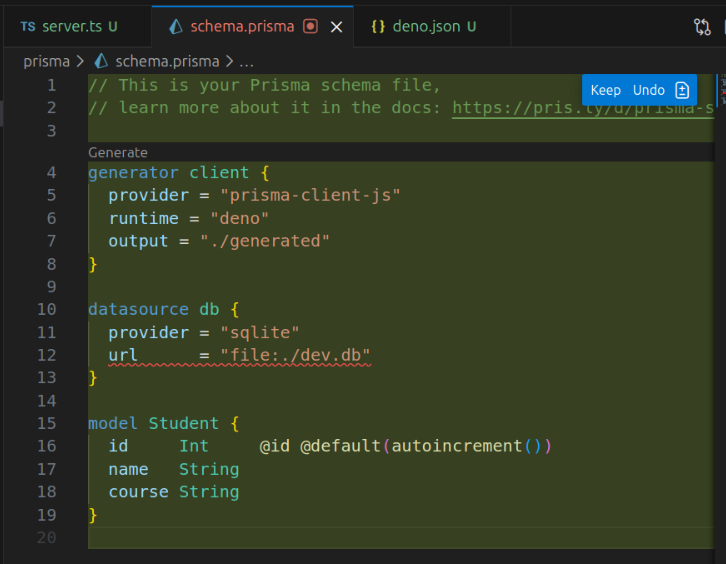Click the pending-changes indicator on schema.prisma tab
This screenshot has width=726, height=564.
311,27
